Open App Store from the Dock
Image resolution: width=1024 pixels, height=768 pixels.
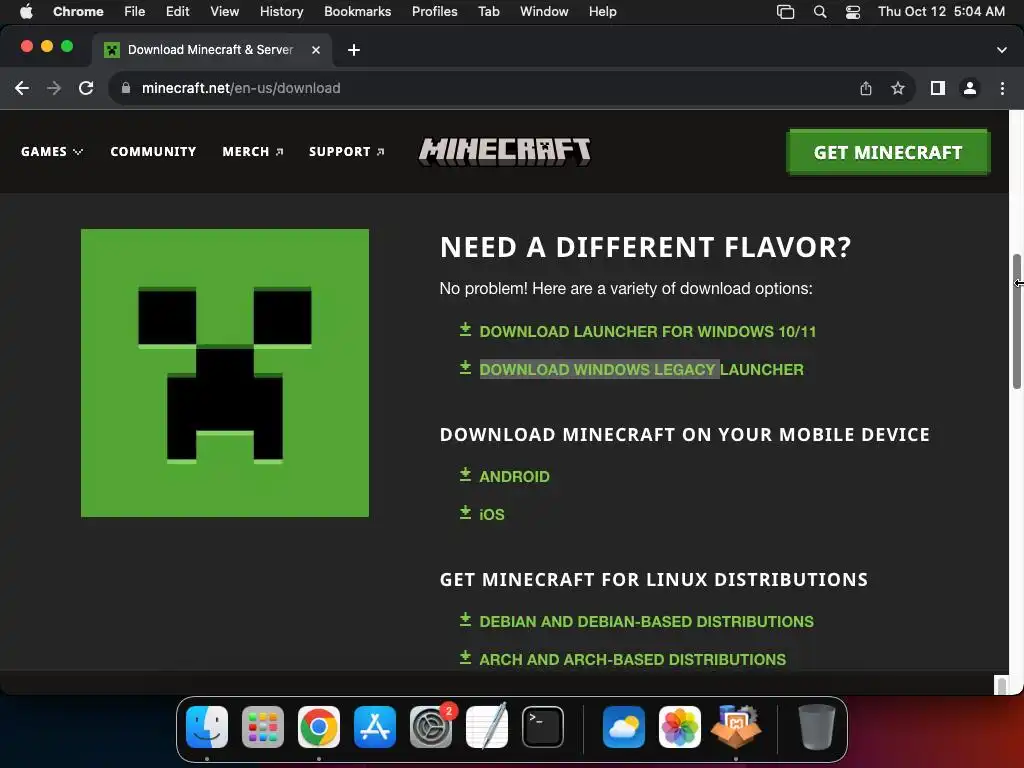(x=375, y=727)
